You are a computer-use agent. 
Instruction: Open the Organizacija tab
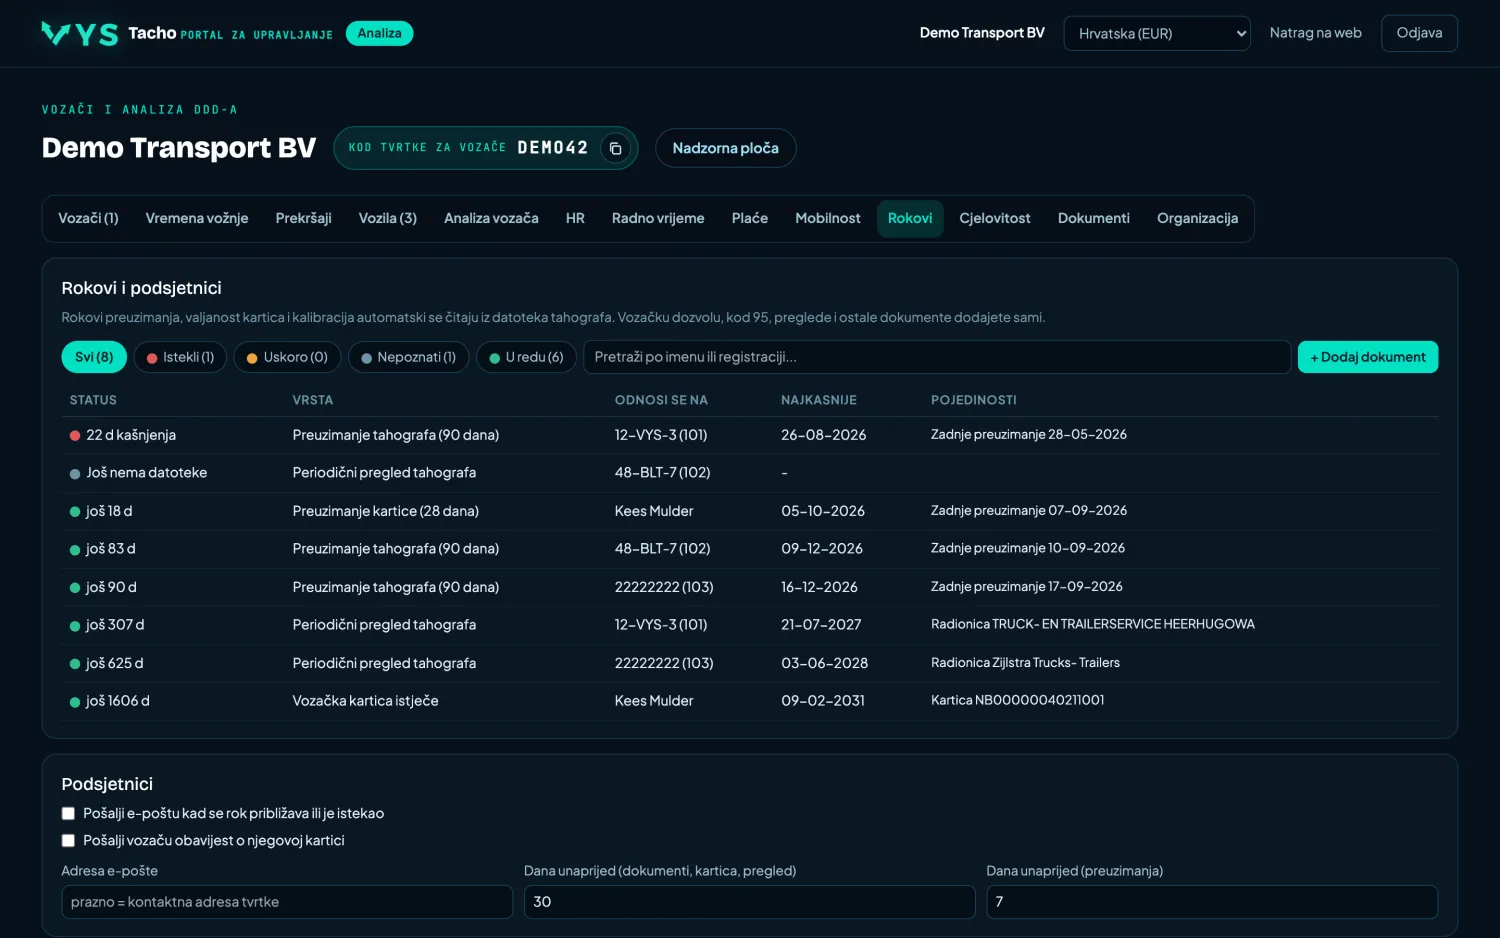pyautogui.click(x=1197, y=218)
